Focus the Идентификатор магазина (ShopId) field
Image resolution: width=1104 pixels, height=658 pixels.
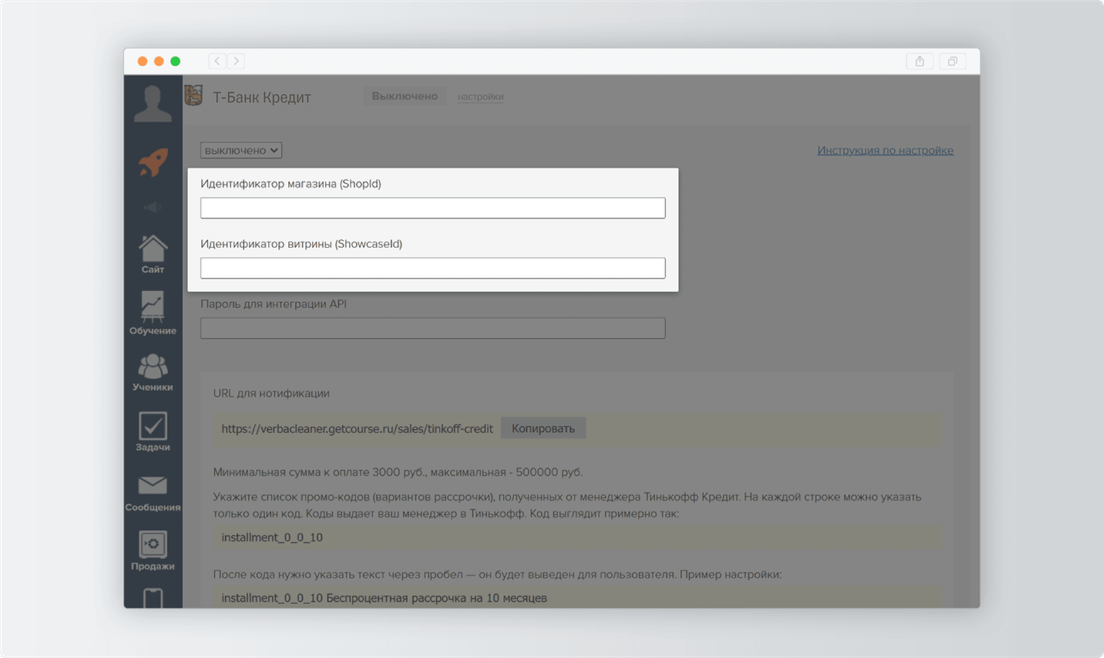click(432, 208)
